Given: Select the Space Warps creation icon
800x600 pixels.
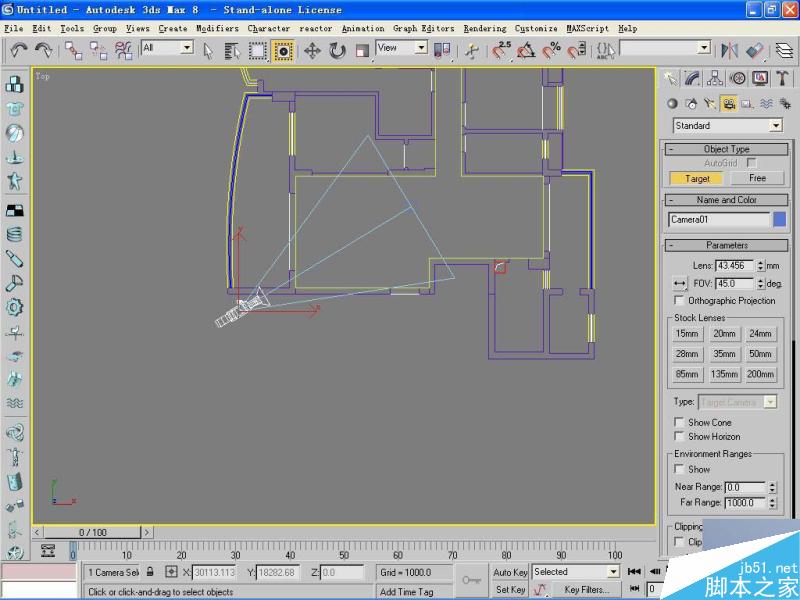Looking at the screenshot, I should tap(765, 103).
